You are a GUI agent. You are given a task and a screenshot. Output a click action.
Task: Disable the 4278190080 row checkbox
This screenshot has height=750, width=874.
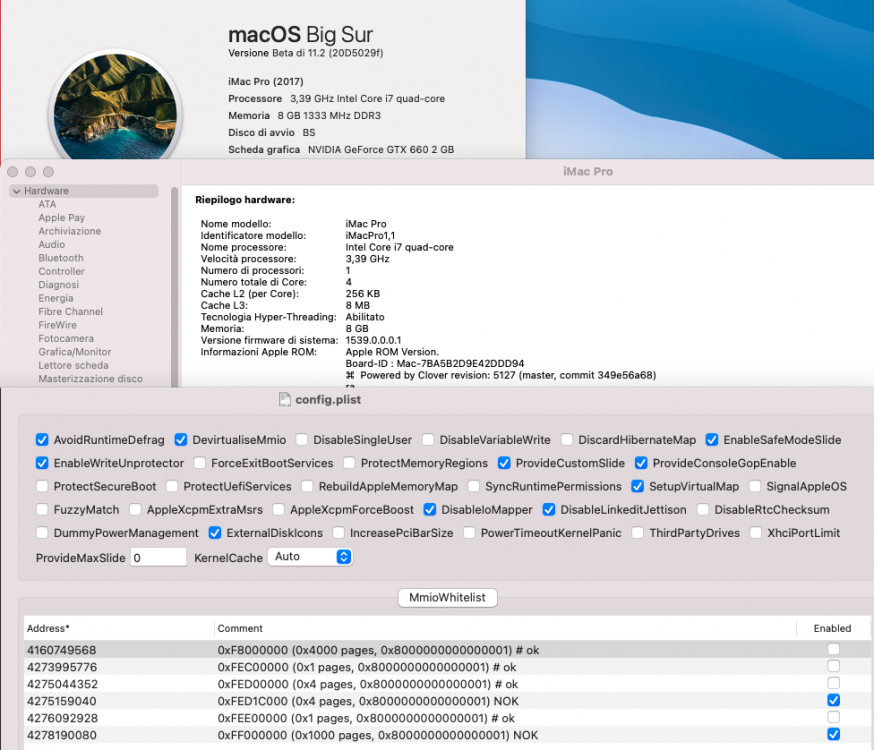click(833, 734)
